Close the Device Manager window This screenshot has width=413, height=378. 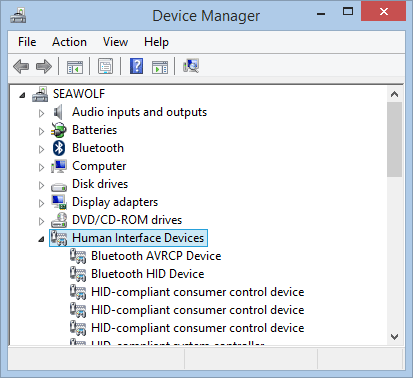[383, 12]
